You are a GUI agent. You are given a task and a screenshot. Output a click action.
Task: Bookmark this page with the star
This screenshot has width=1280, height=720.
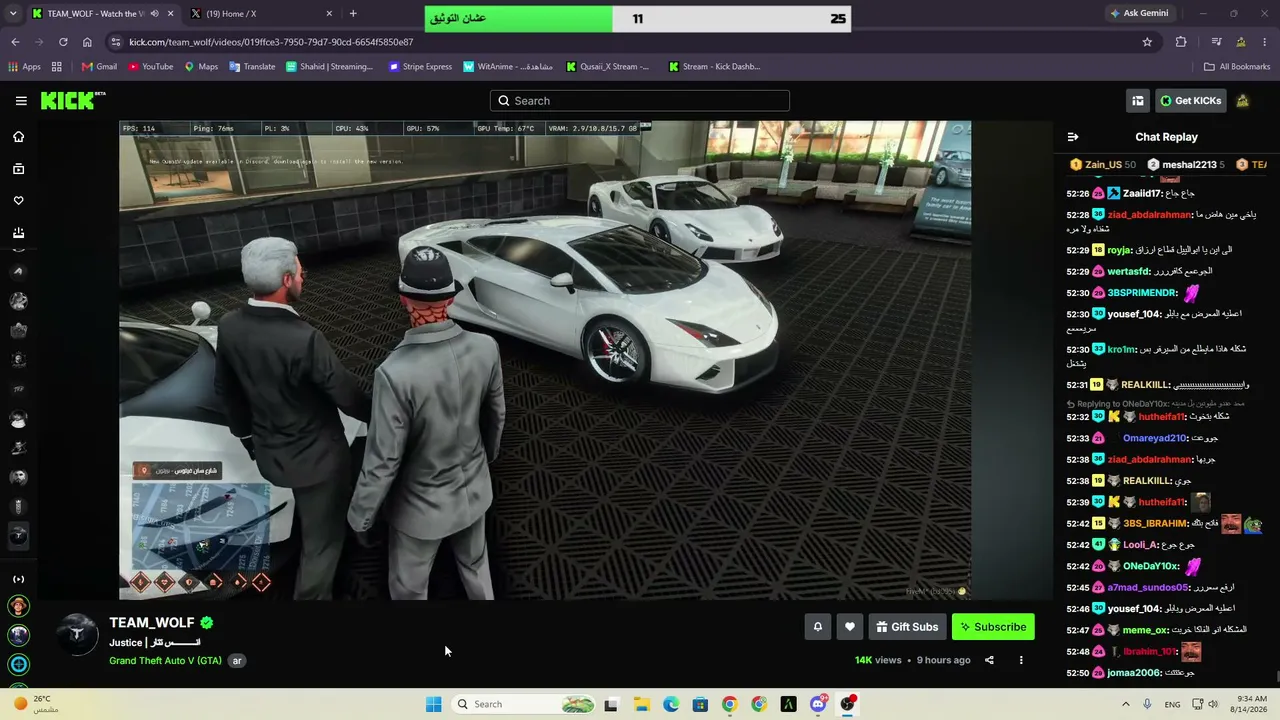1147,42
